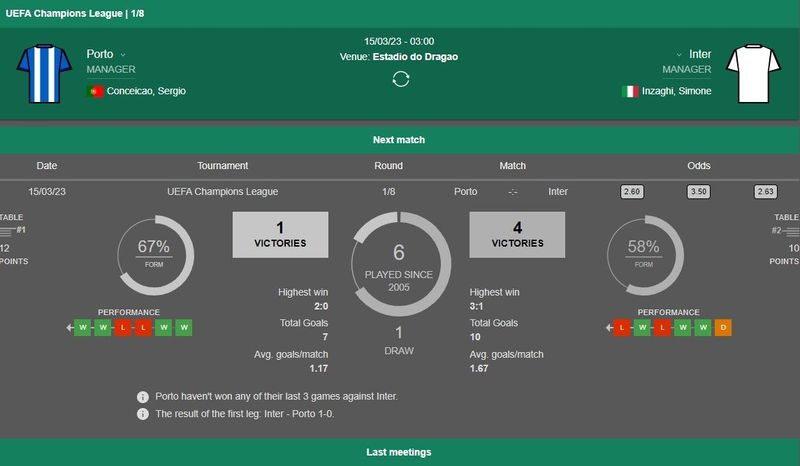Click Inter's avg goals value 1.67
This screenshot has width=800, height=466.
(479, 369)
